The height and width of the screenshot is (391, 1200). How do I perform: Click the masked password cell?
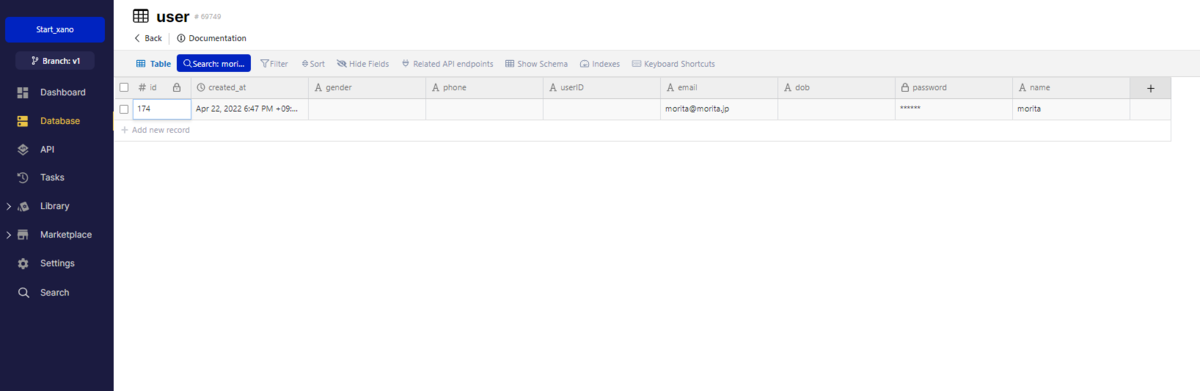point(954,109)
